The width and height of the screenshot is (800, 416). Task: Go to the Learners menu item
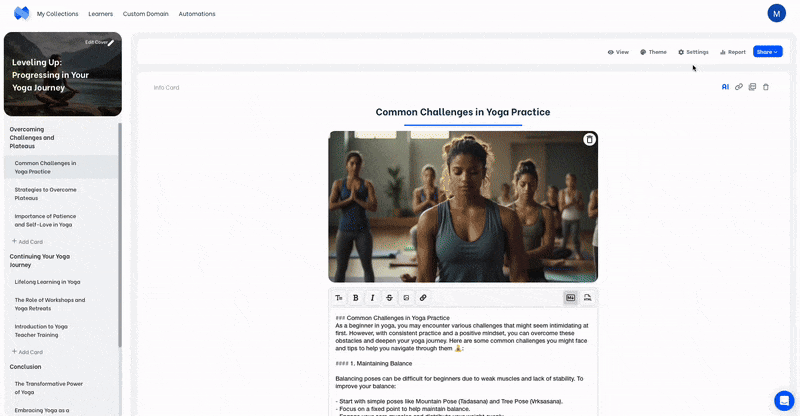click(x=101, y=14)
